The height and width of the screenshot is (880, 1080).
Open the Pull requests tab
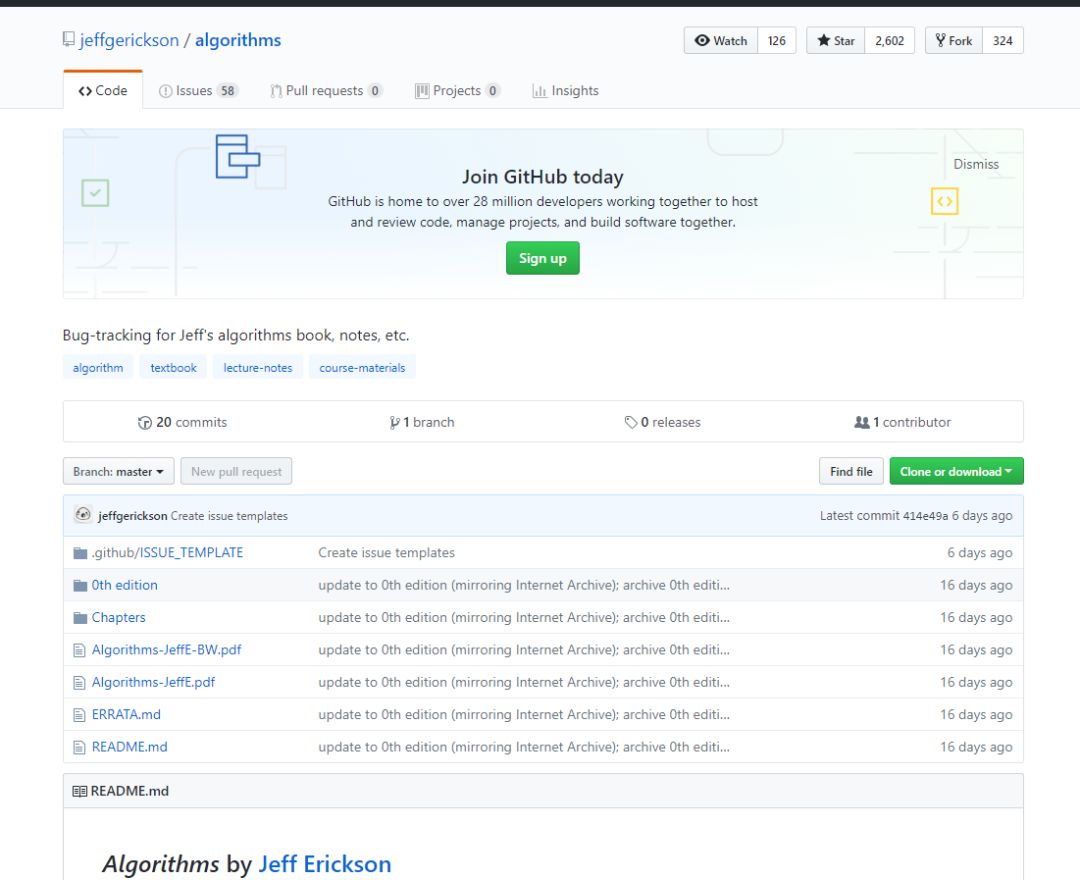(325, 91)
